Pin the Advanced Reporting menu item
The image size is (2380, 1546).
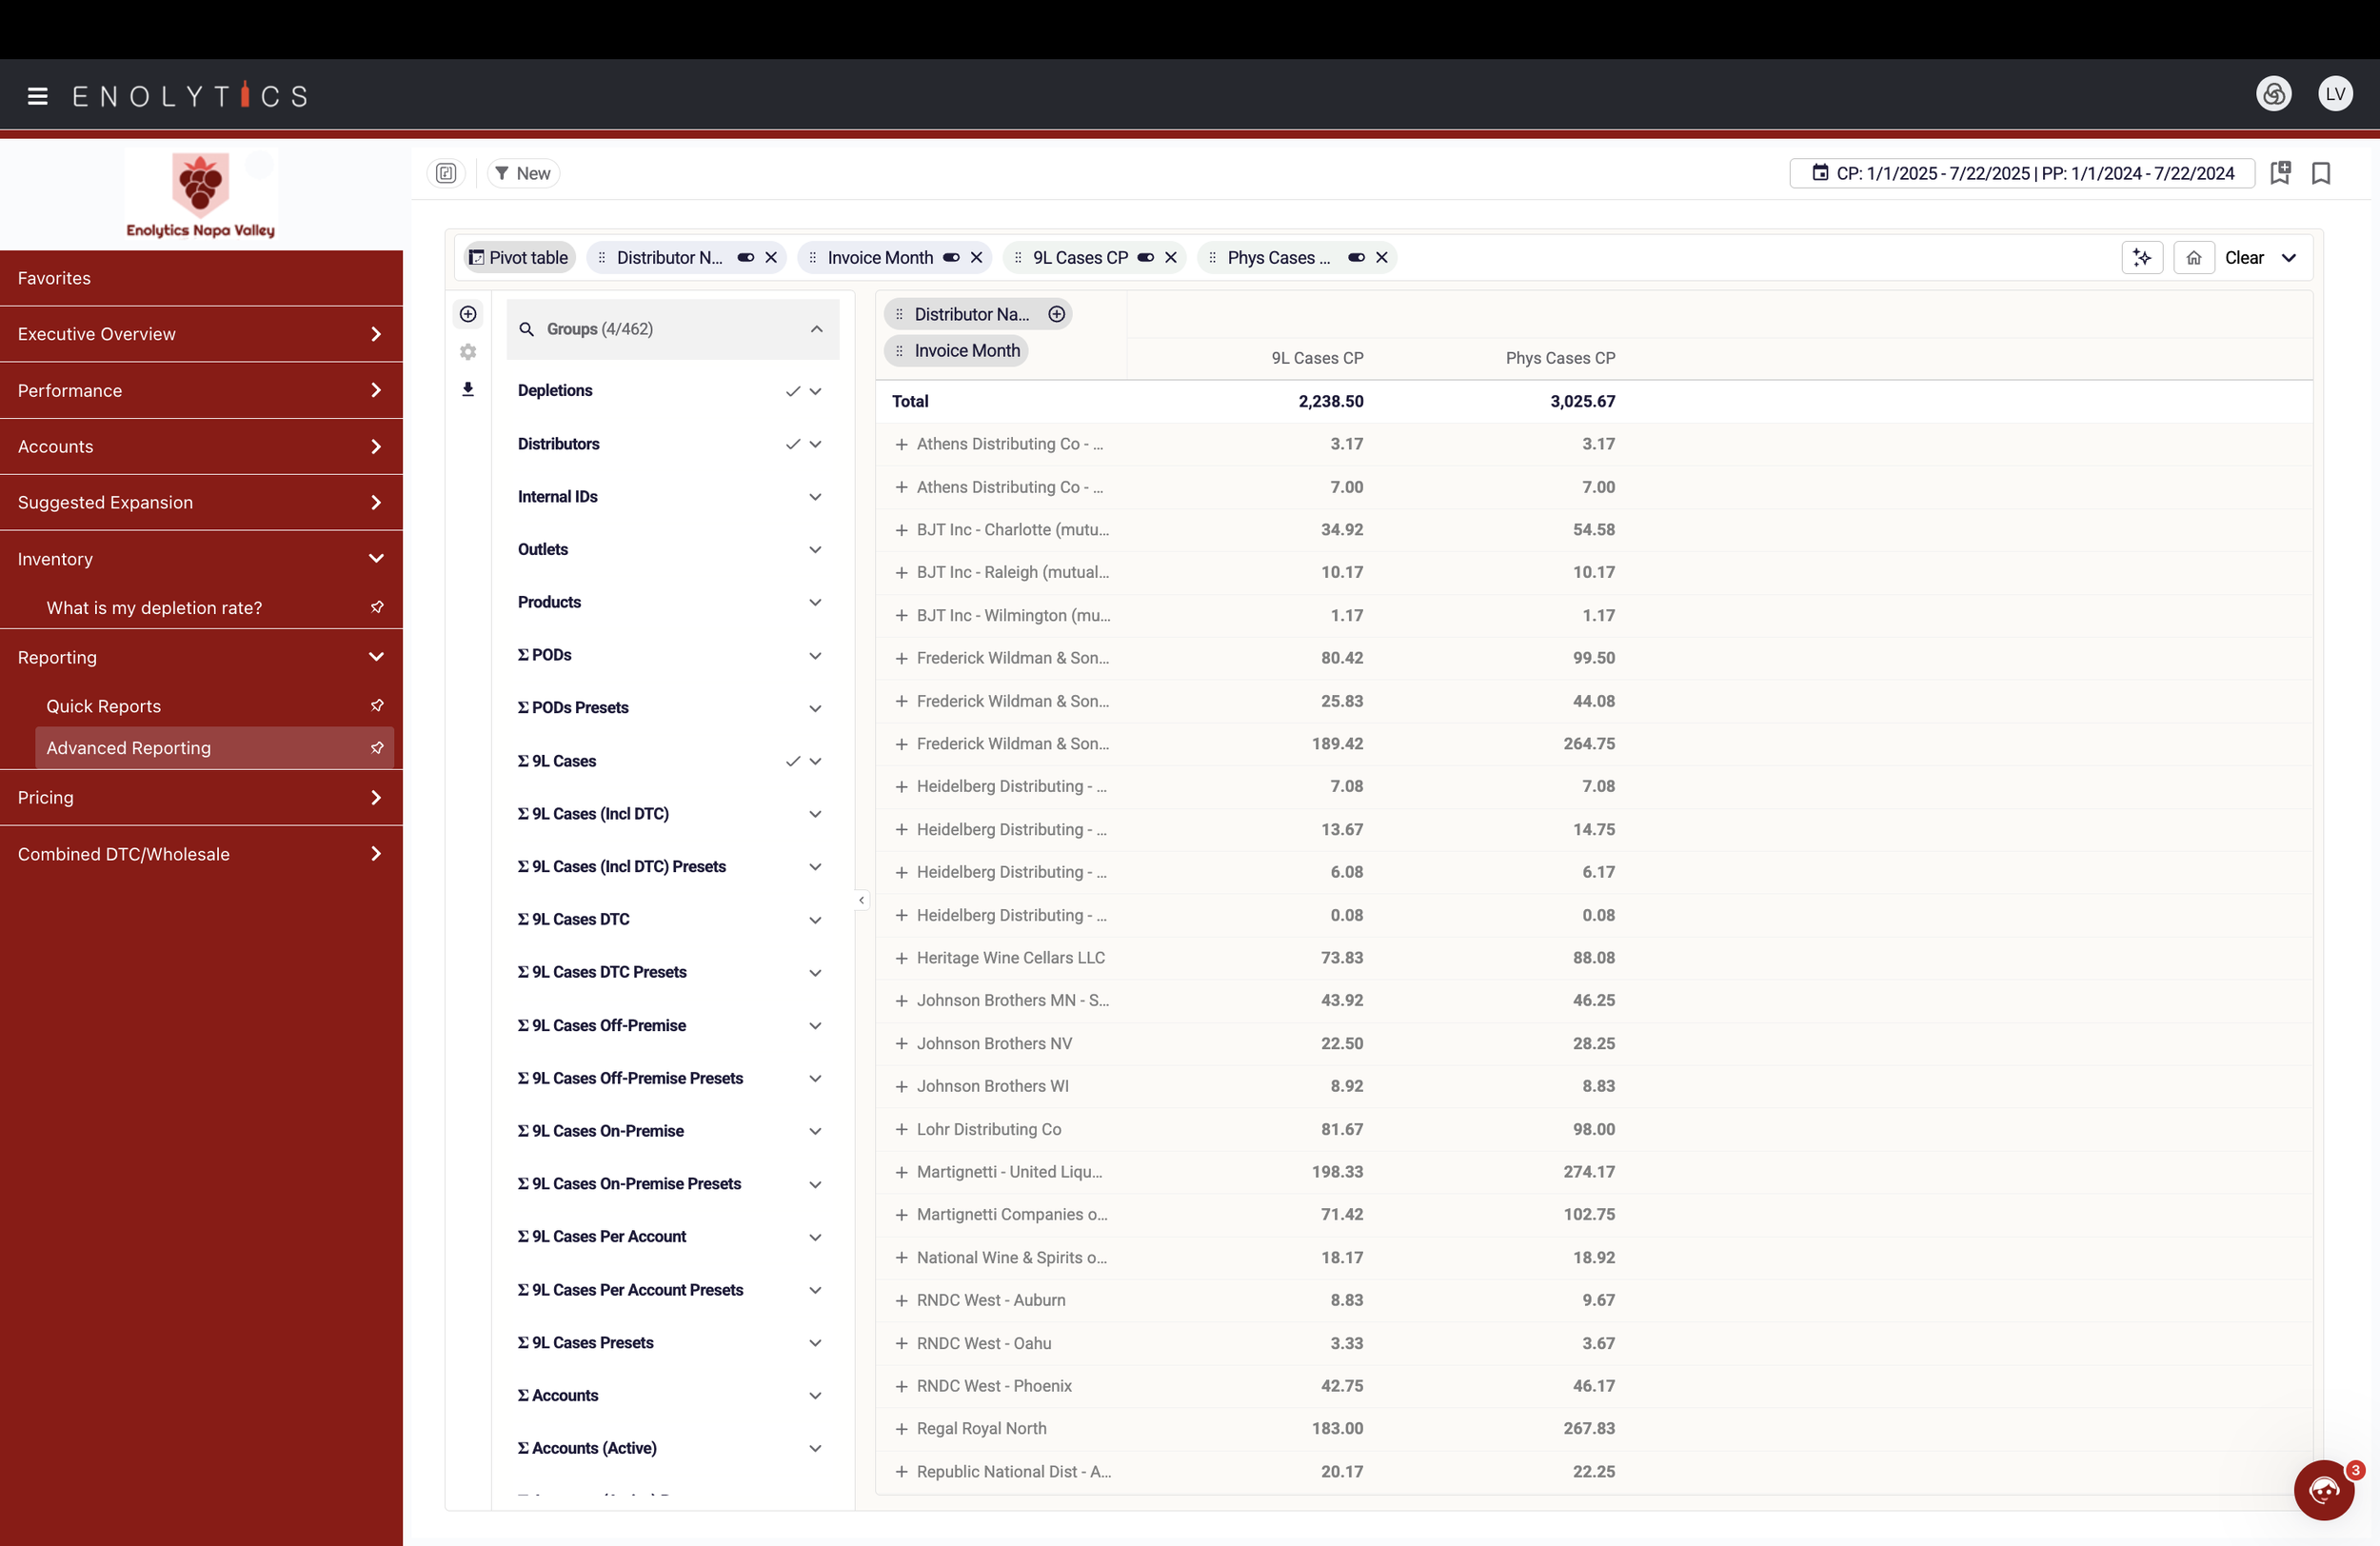(x=377, y=748)
